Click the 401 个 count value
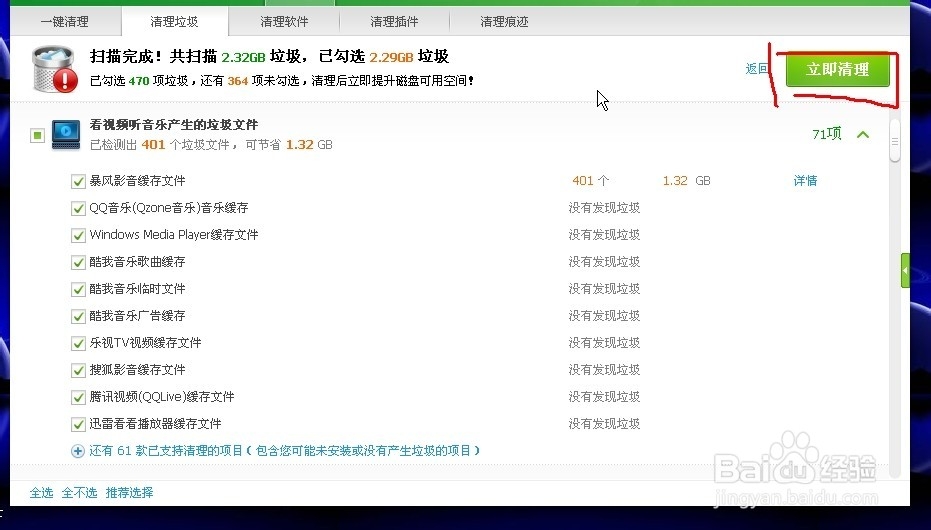 coord(591,180)
